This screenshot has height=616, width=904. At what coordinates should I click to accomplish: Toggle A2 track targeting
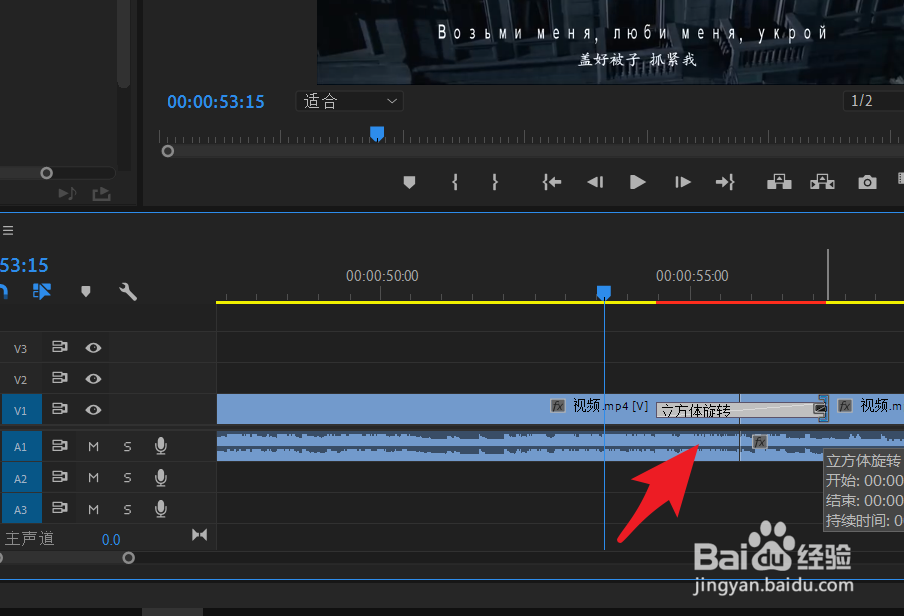(x=21, y=478)
